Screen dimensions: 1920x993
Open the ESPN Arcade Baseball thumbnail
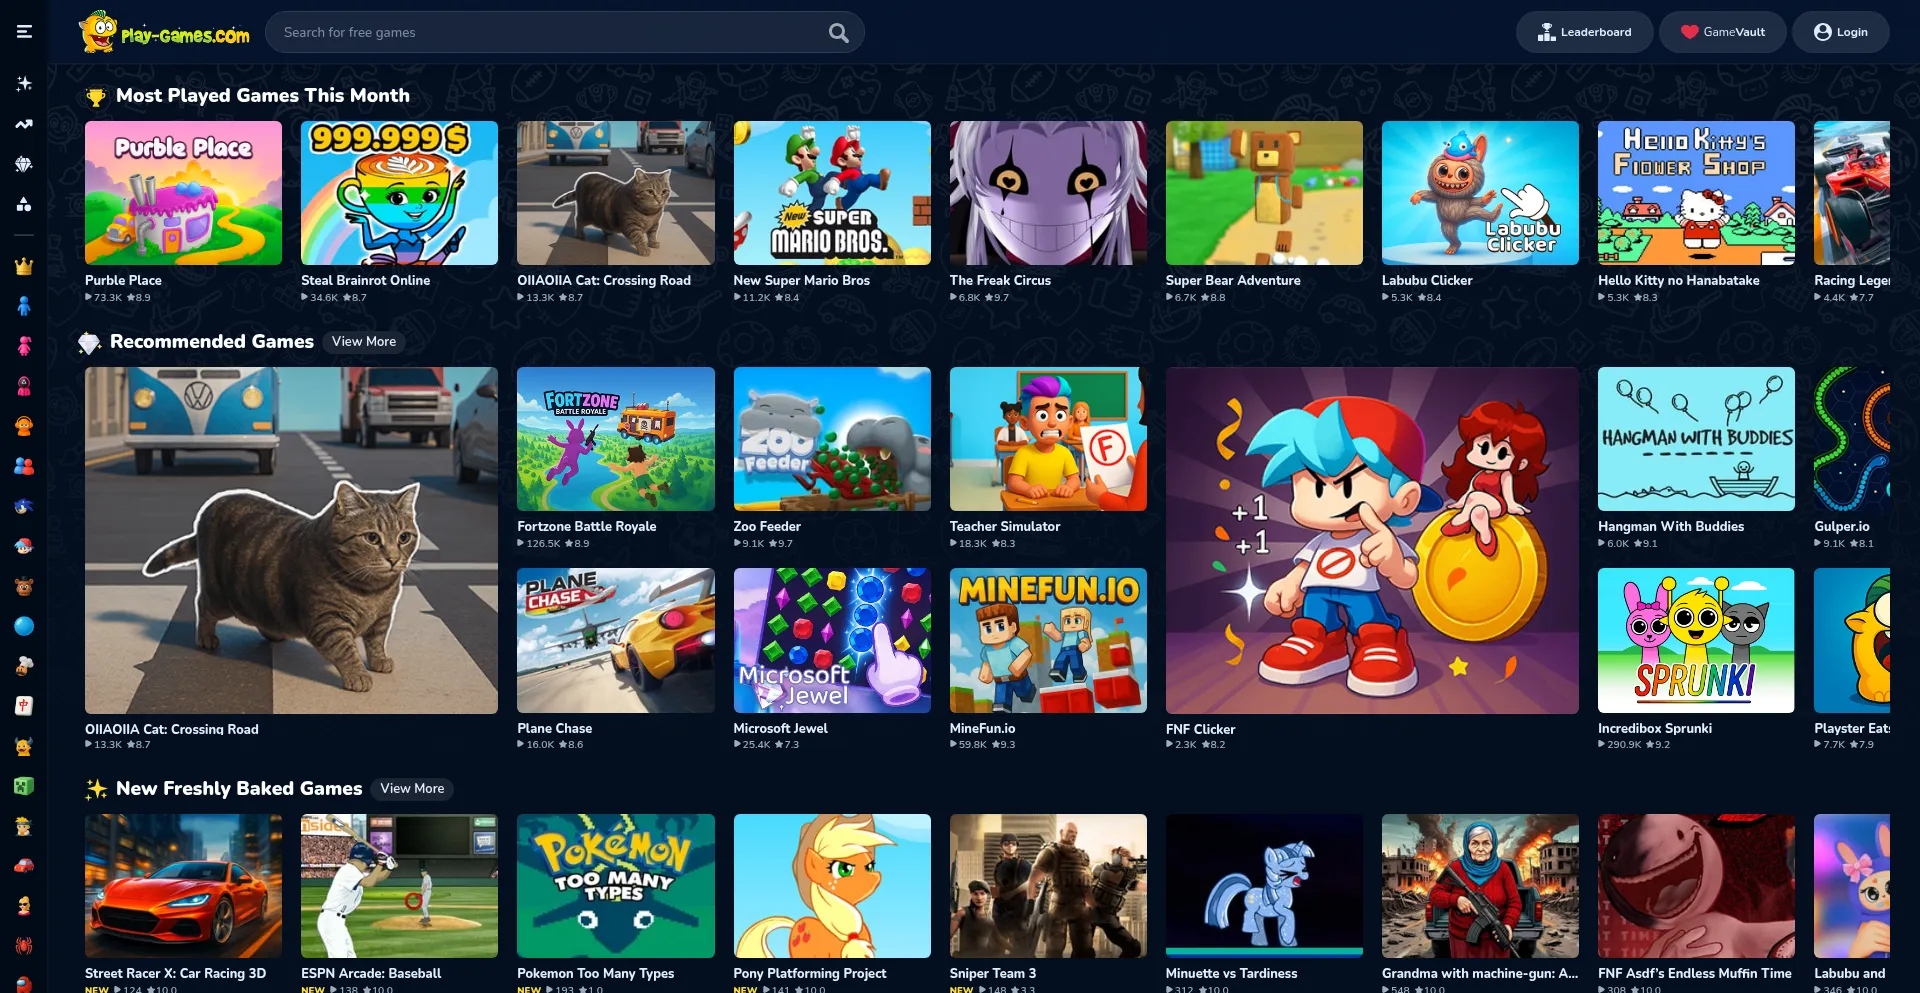399,886
